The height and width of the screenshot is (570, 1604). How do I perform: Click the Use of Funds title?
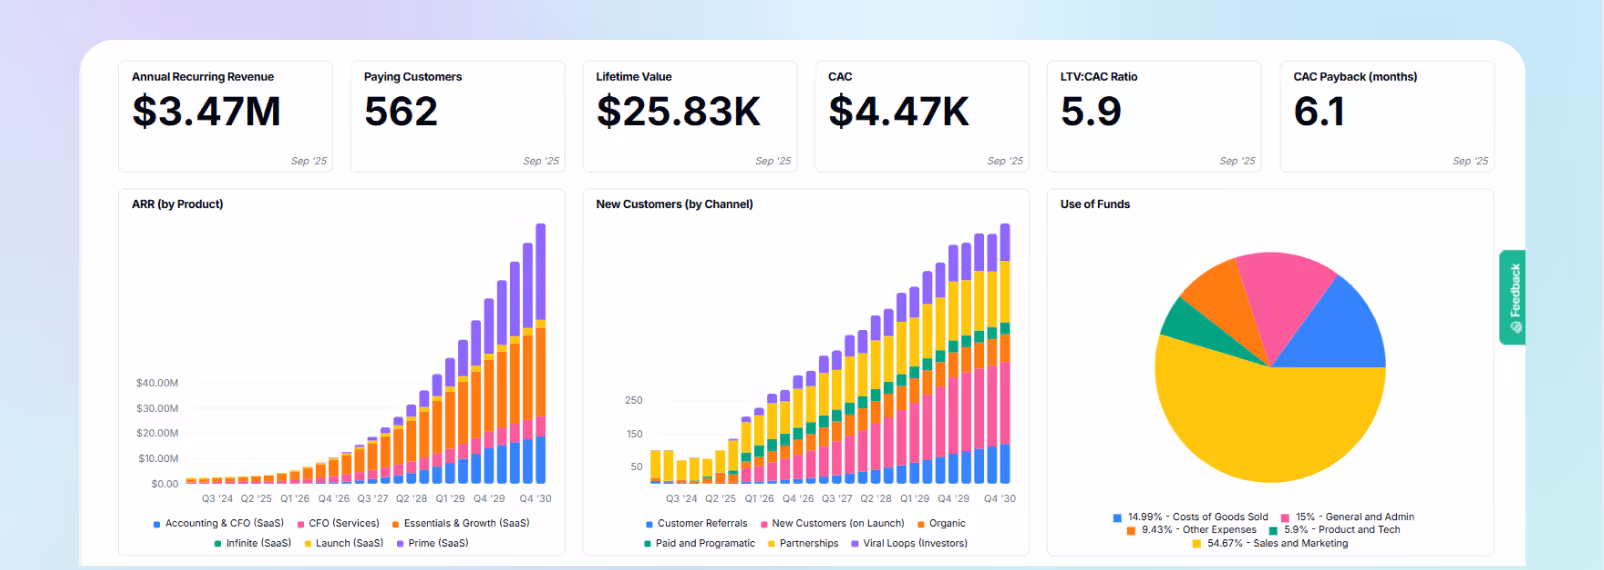tap(1095, 204)
